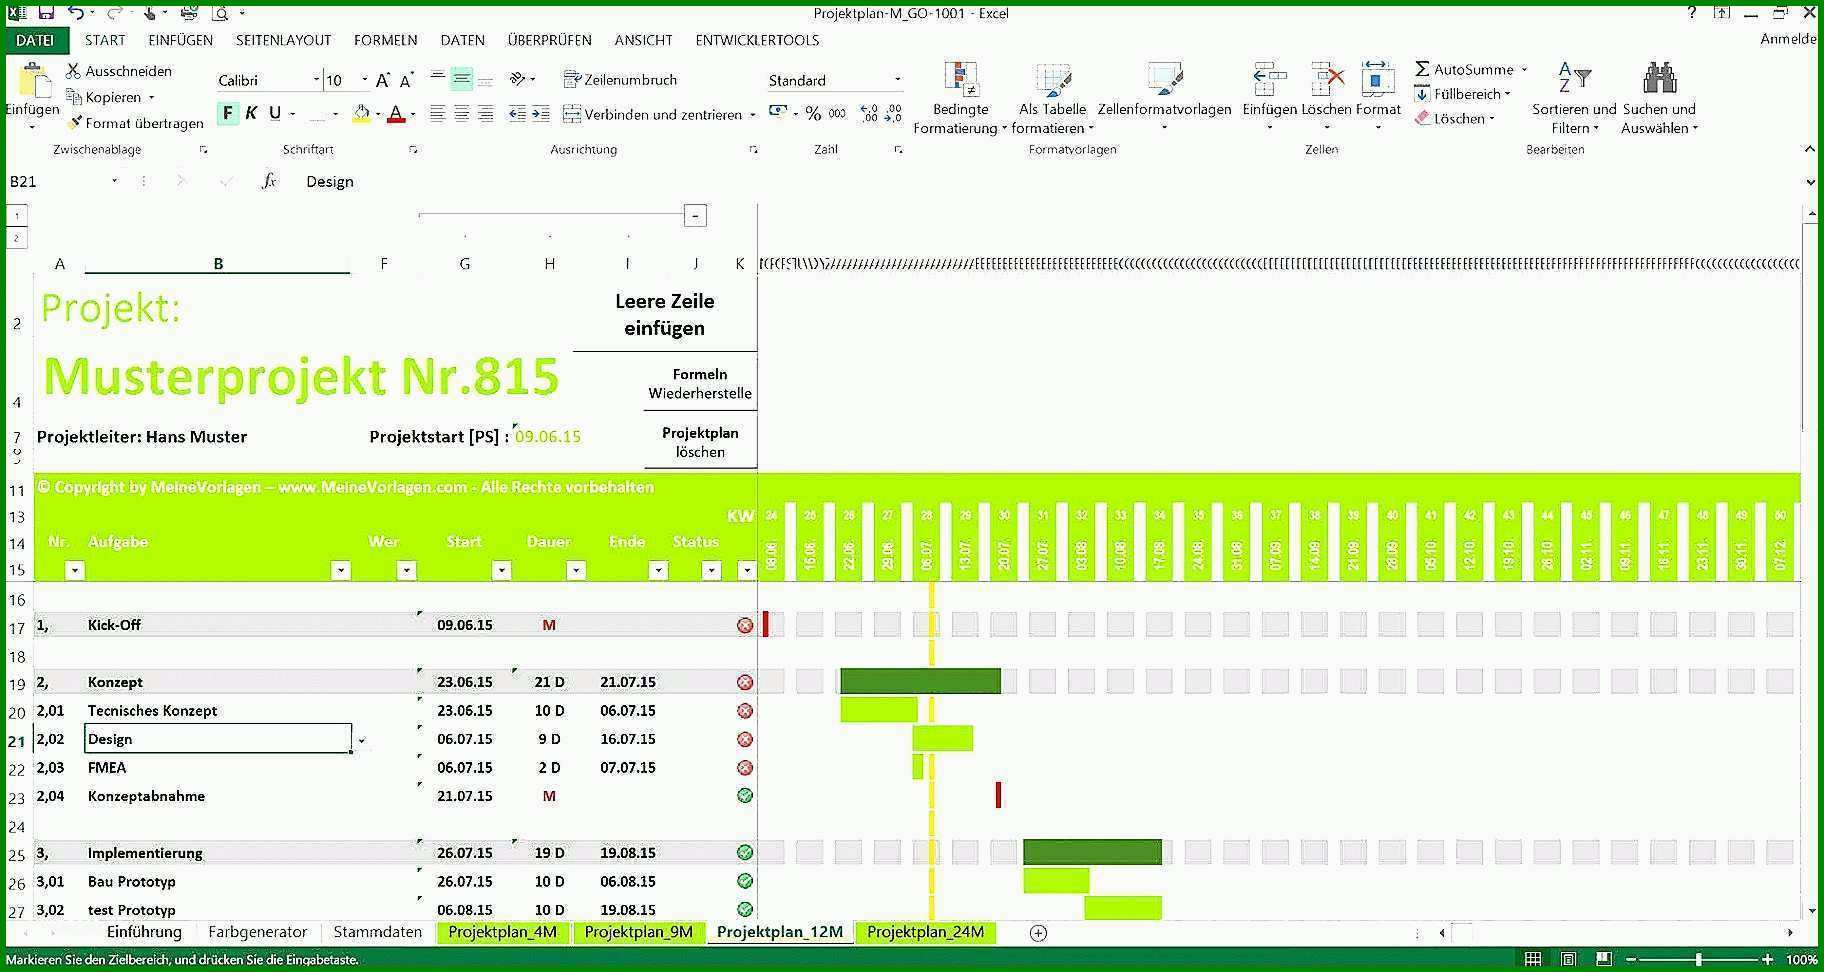Collapse column group minus button
This screenshot has height=972, width=1824.
pos(695,215)
